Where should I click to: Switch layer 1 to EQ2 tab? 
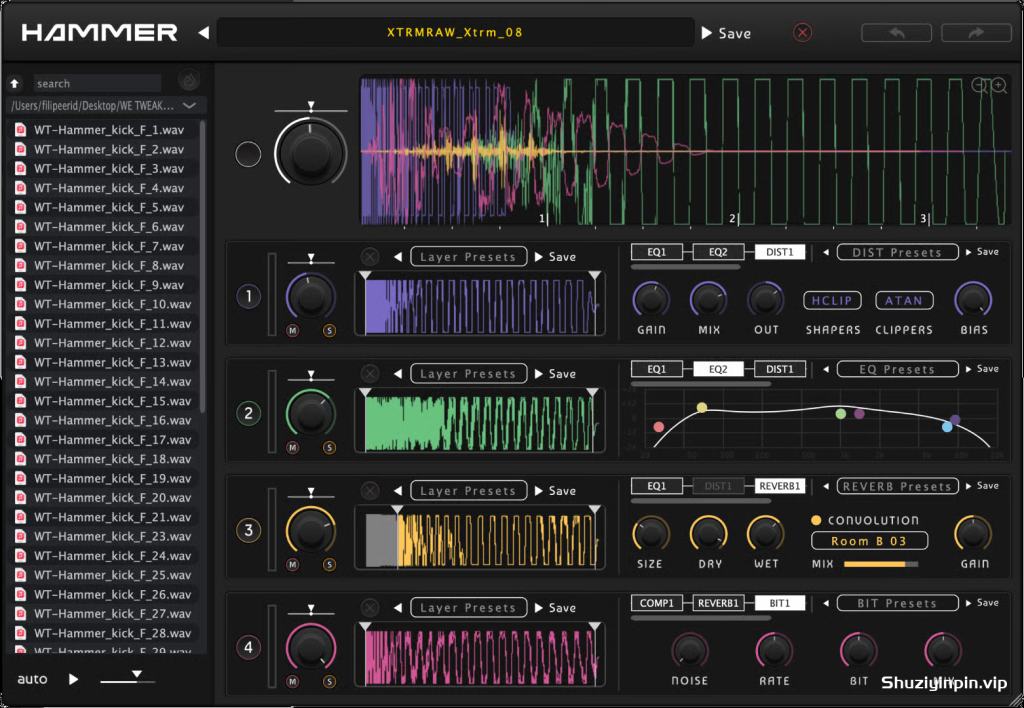718,252
